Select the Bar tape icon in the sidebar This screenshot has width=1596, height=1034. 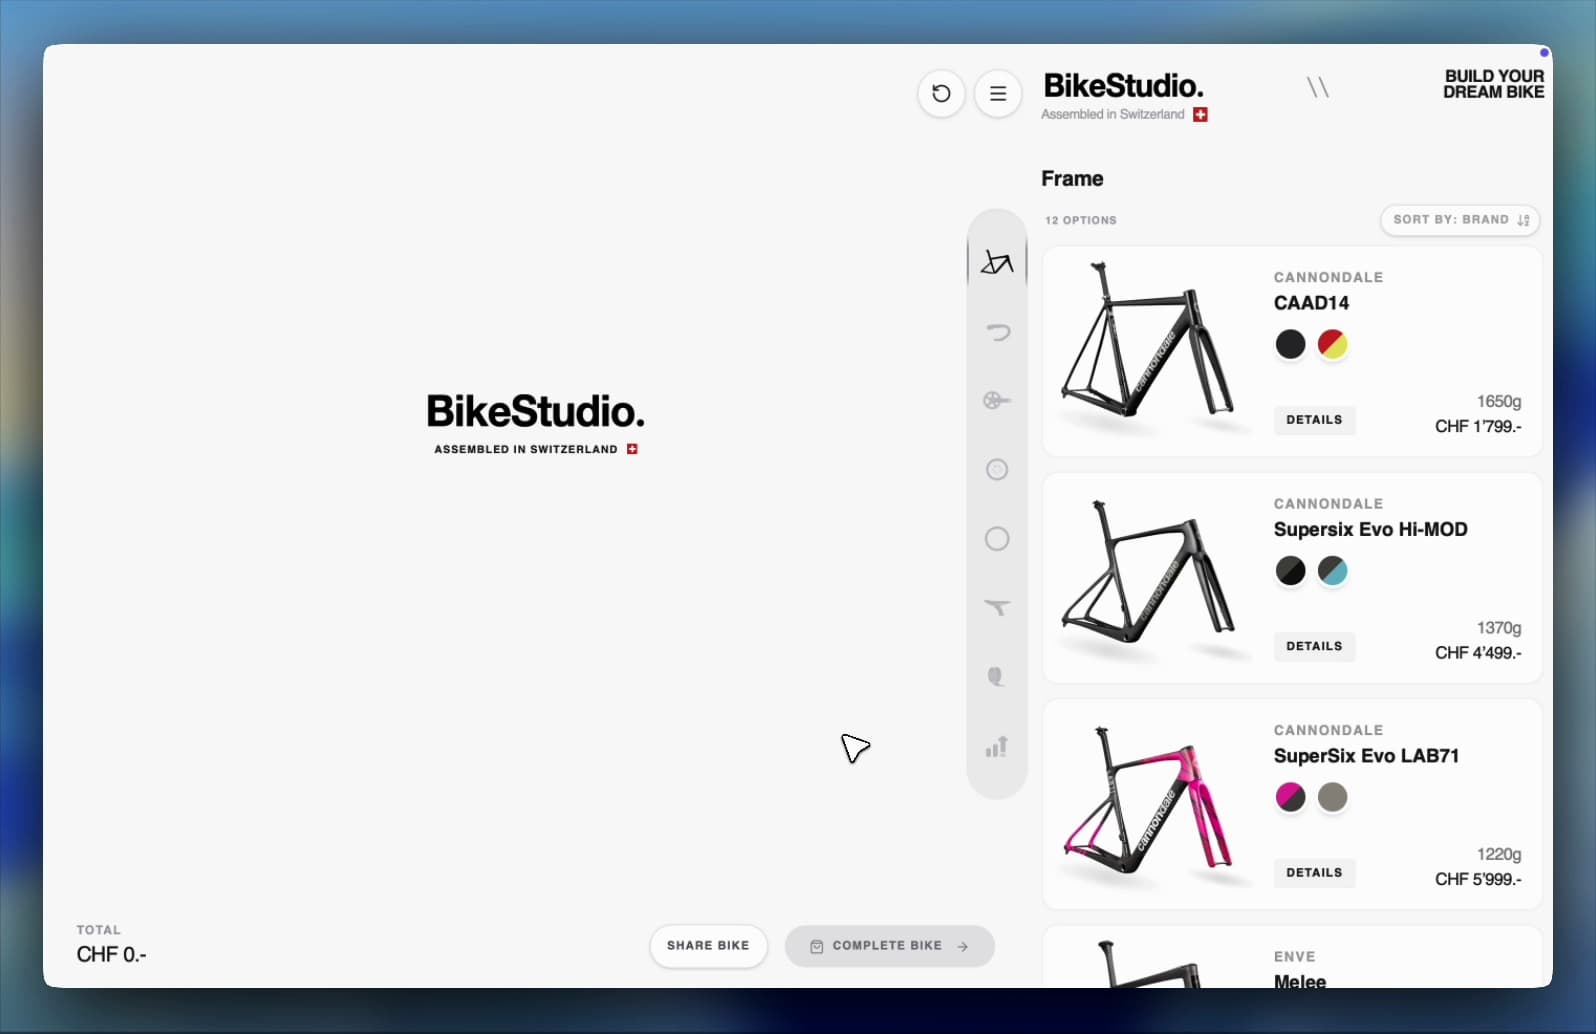tap(996, 677)
